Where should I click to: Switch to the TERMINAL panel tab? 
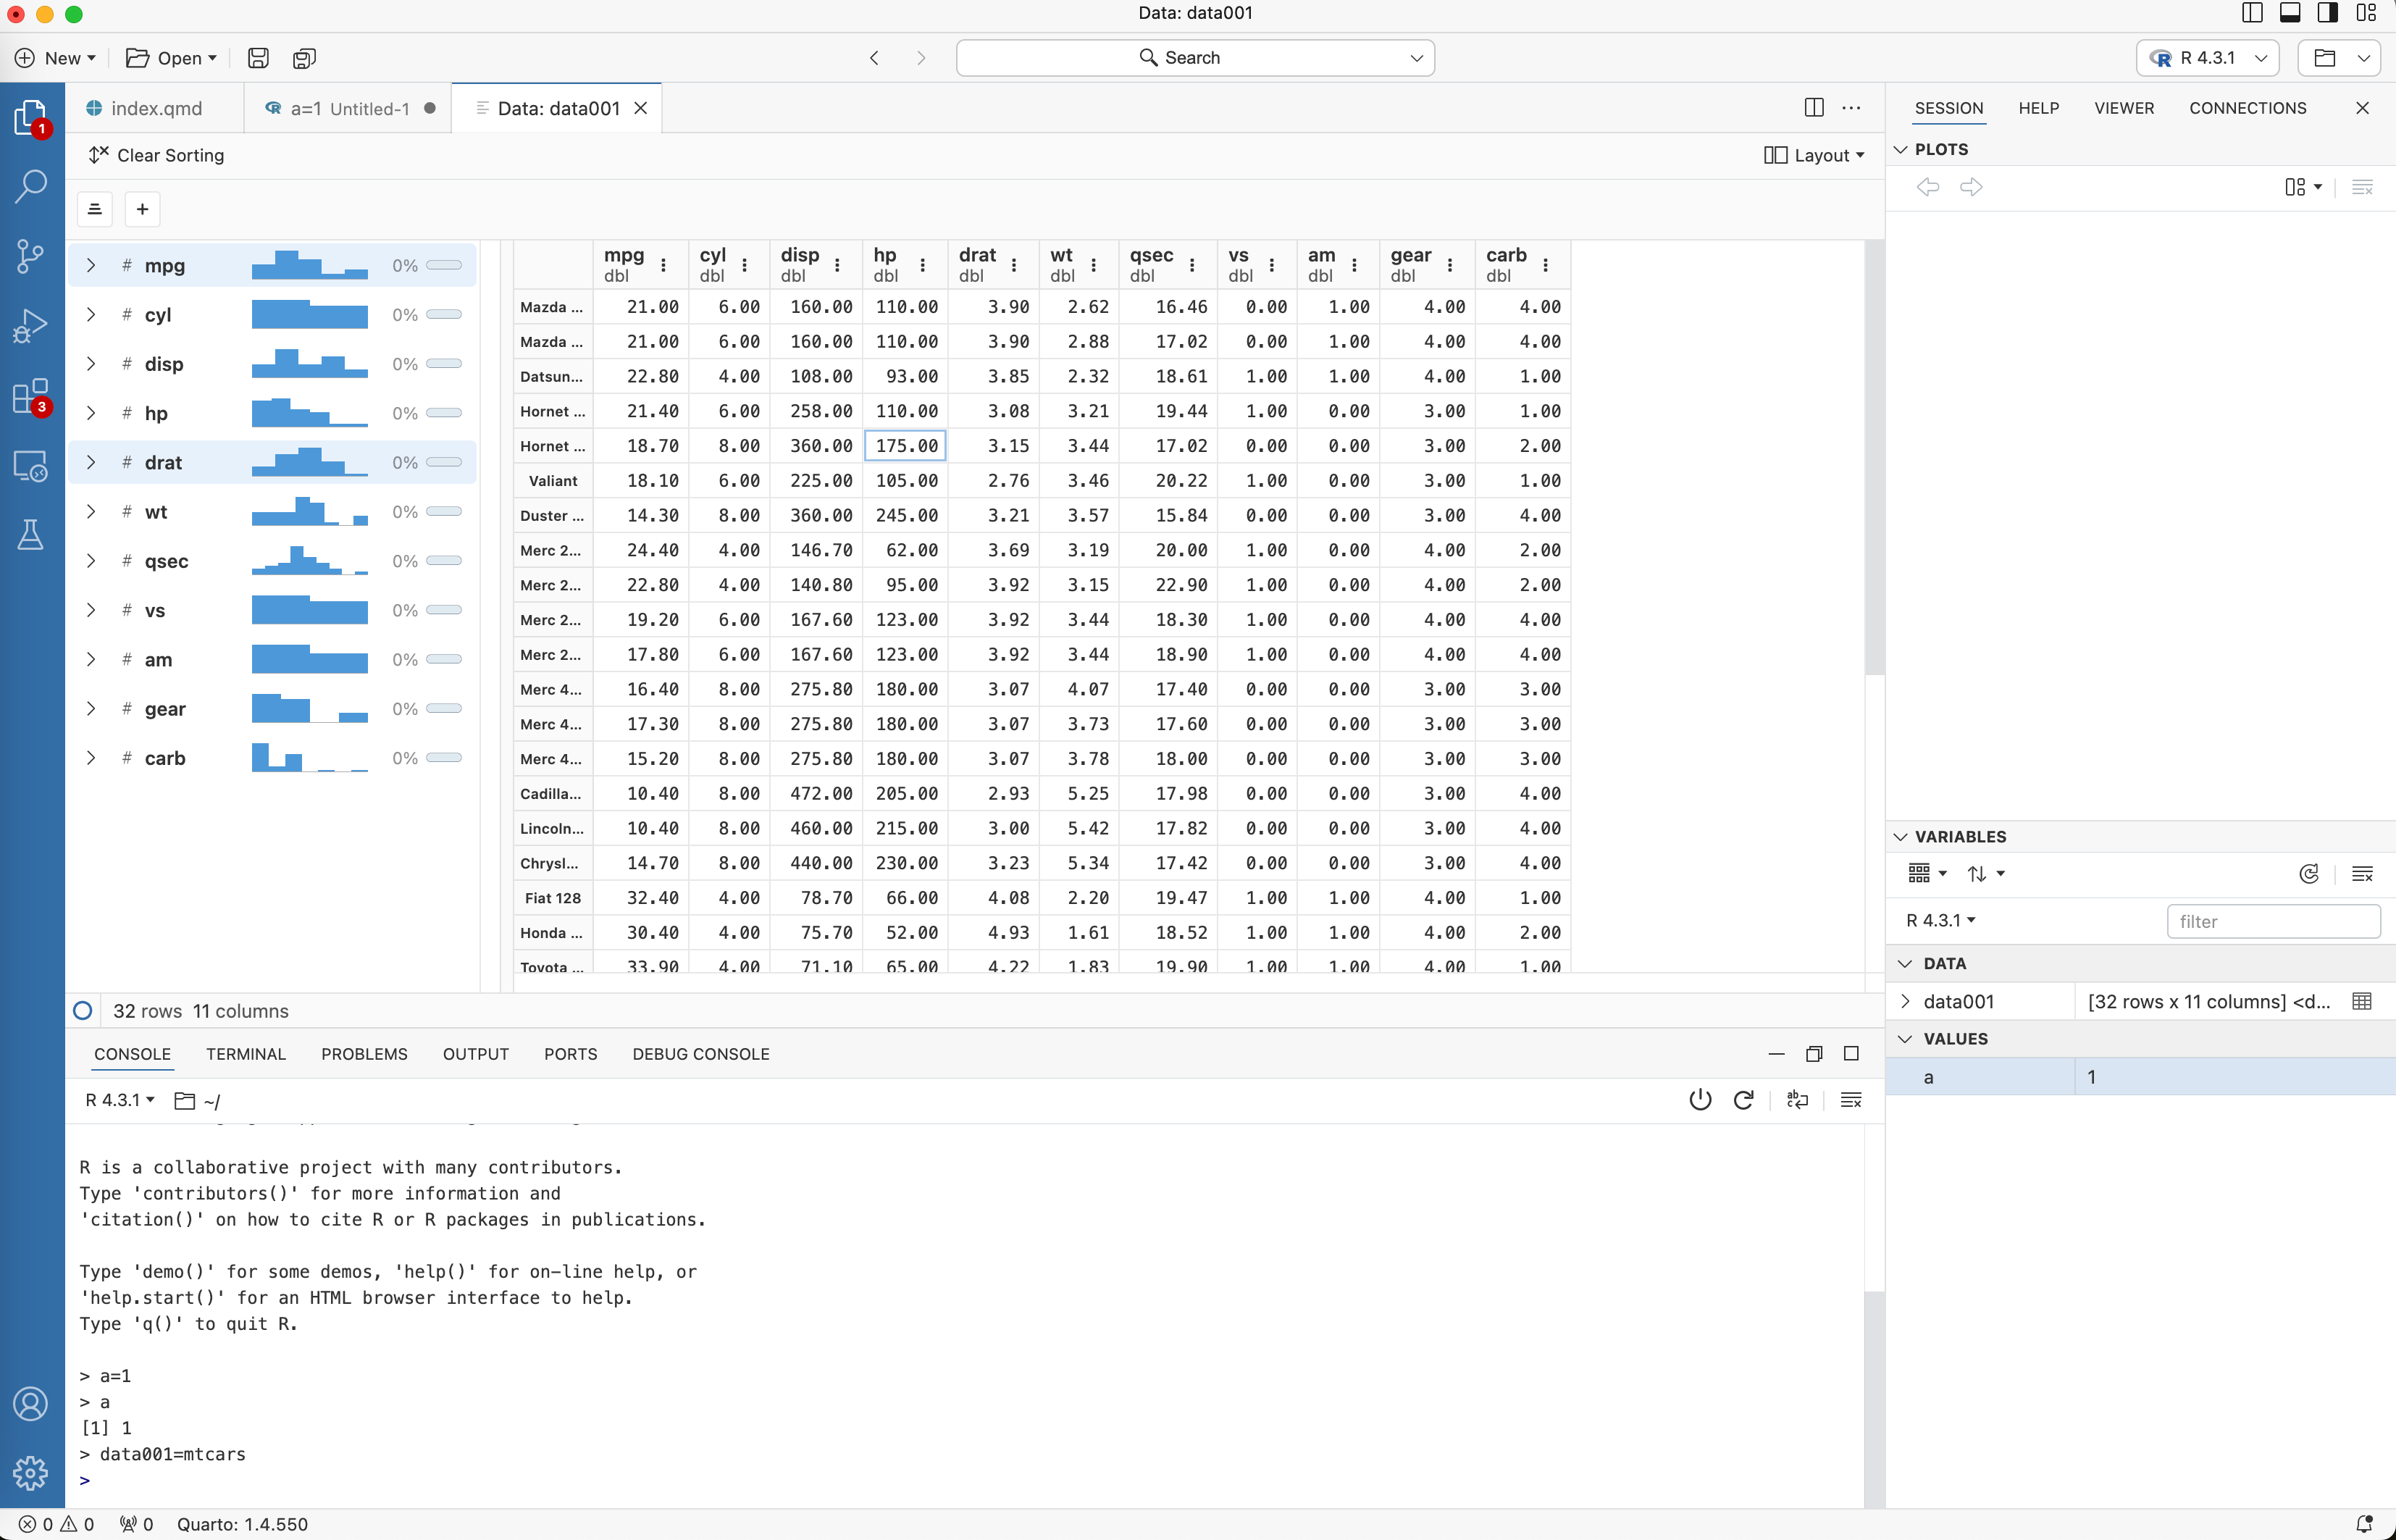245,1054
